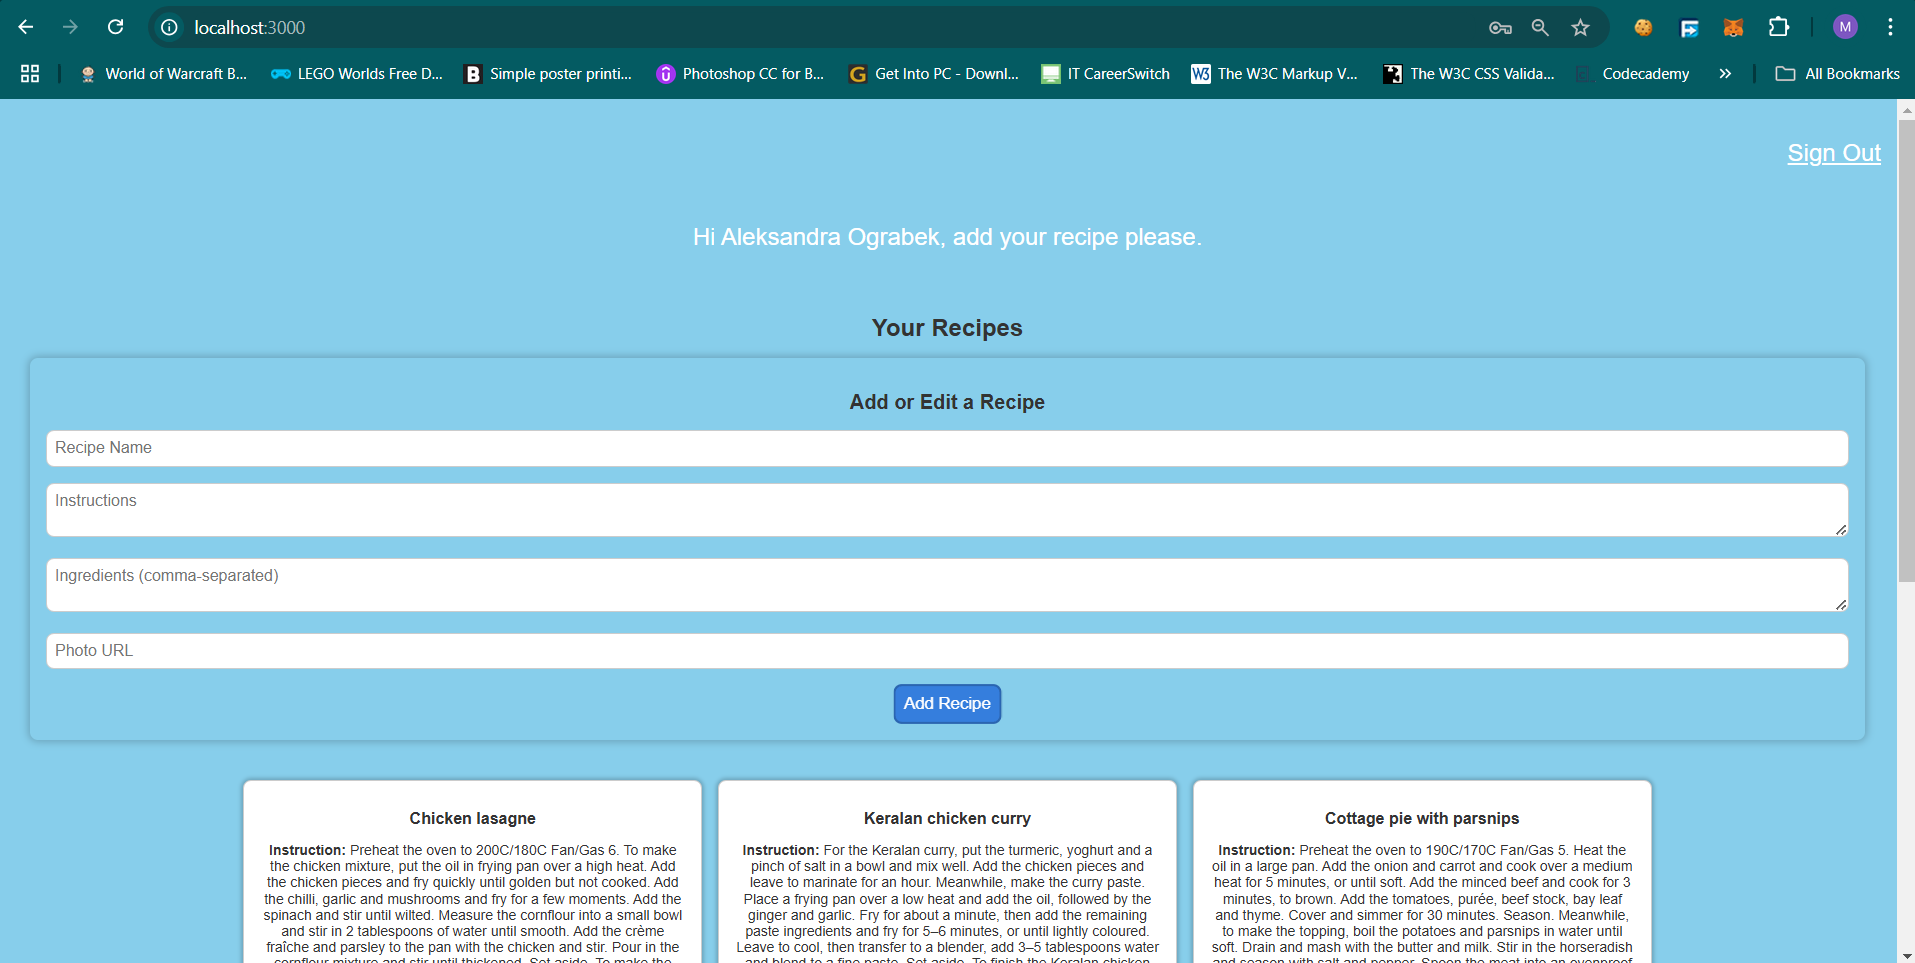Image resolution: width=1915 pixels, height=963 pixels.
Task: Navigate back with the arrow
Action: (x=26, y=27)
